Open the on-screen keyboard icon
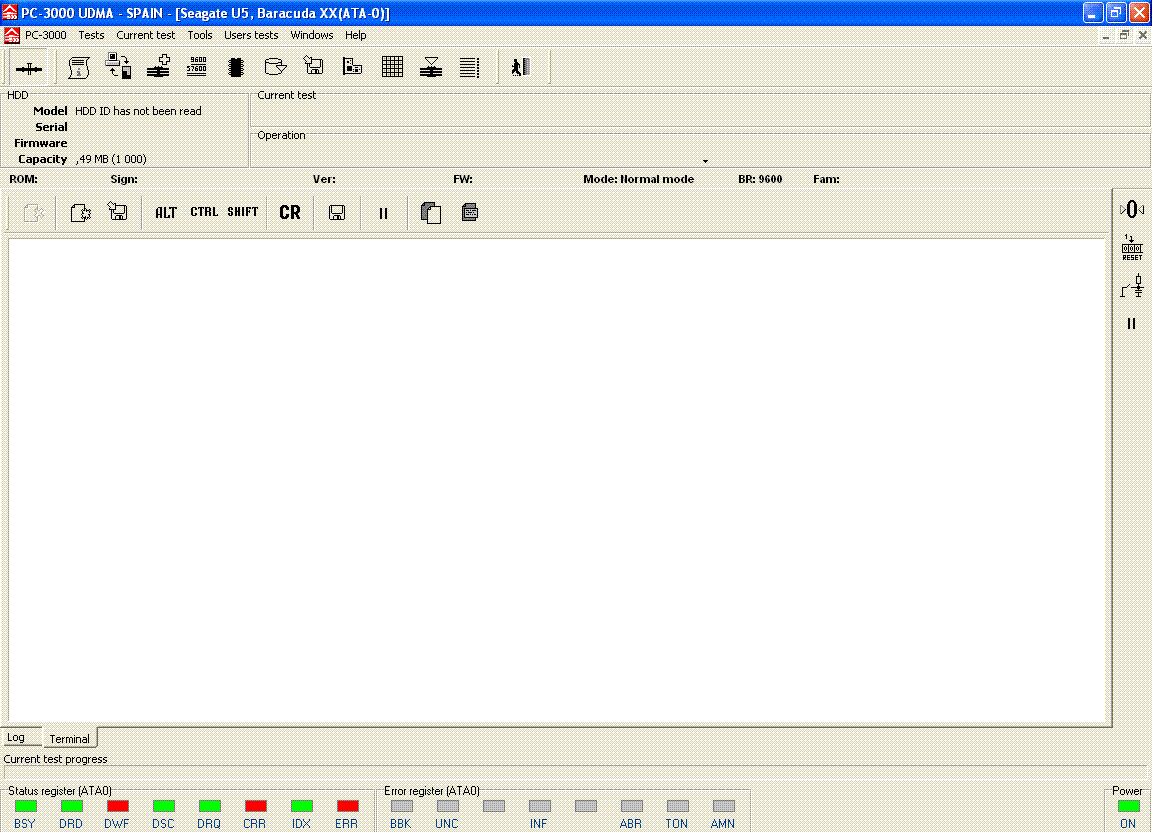The height and width of the screenshot is (832, 1154). (x=470, y=213)
